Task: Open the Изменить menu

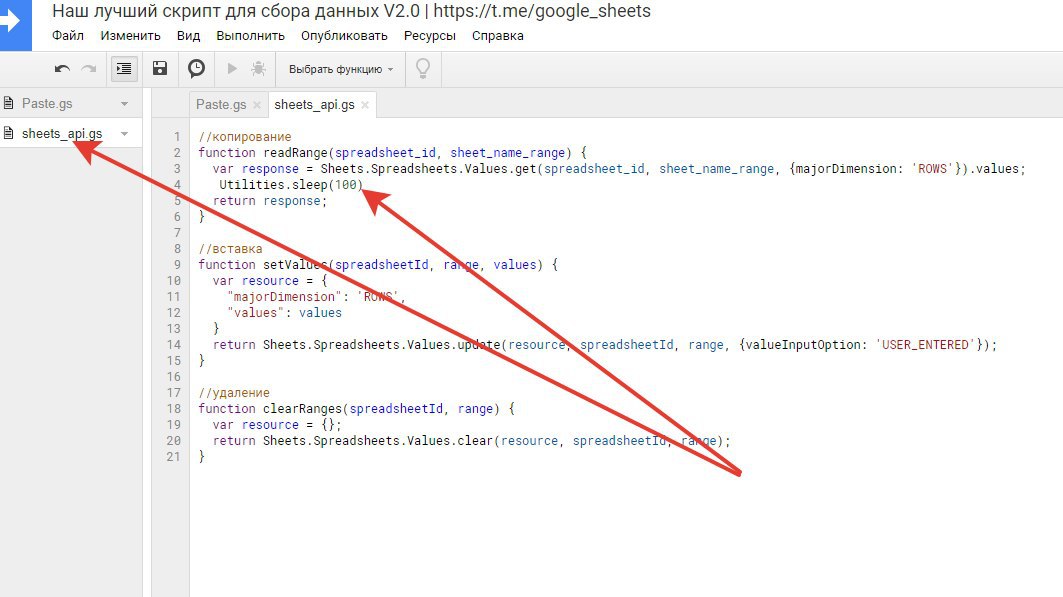Action: click(x=130, y=35)
